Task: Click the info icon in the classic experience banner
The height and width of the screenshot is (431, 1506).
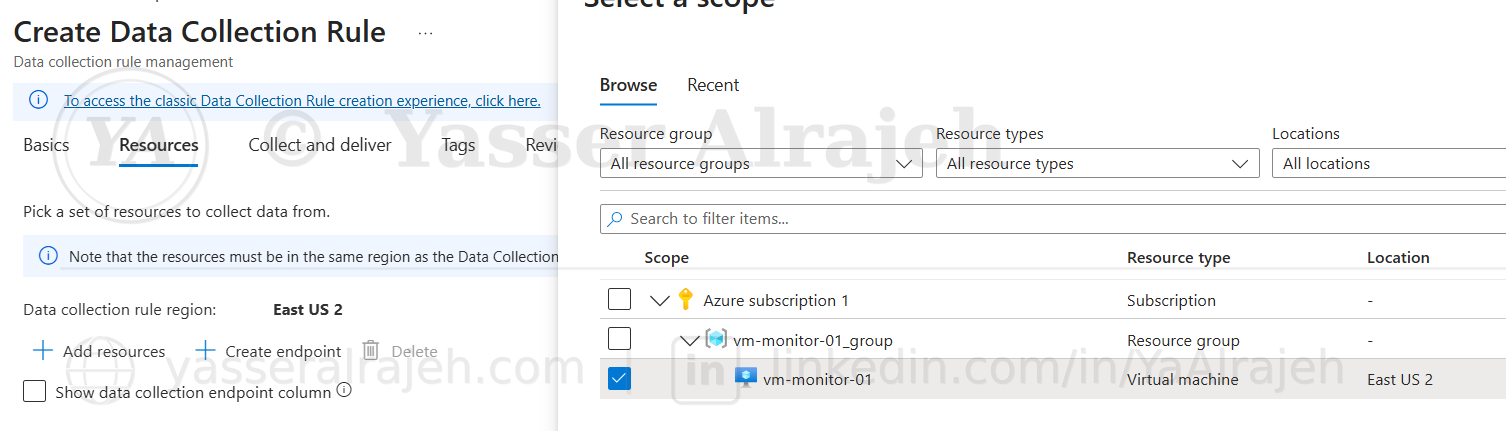Action: (x=38, y=100)
